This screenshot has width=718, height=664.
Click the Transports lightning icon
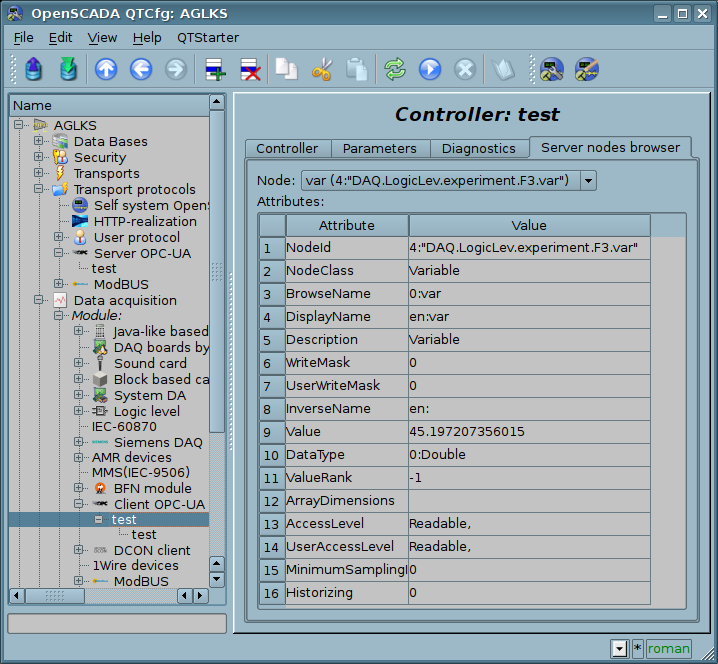(x=60, y=173)
